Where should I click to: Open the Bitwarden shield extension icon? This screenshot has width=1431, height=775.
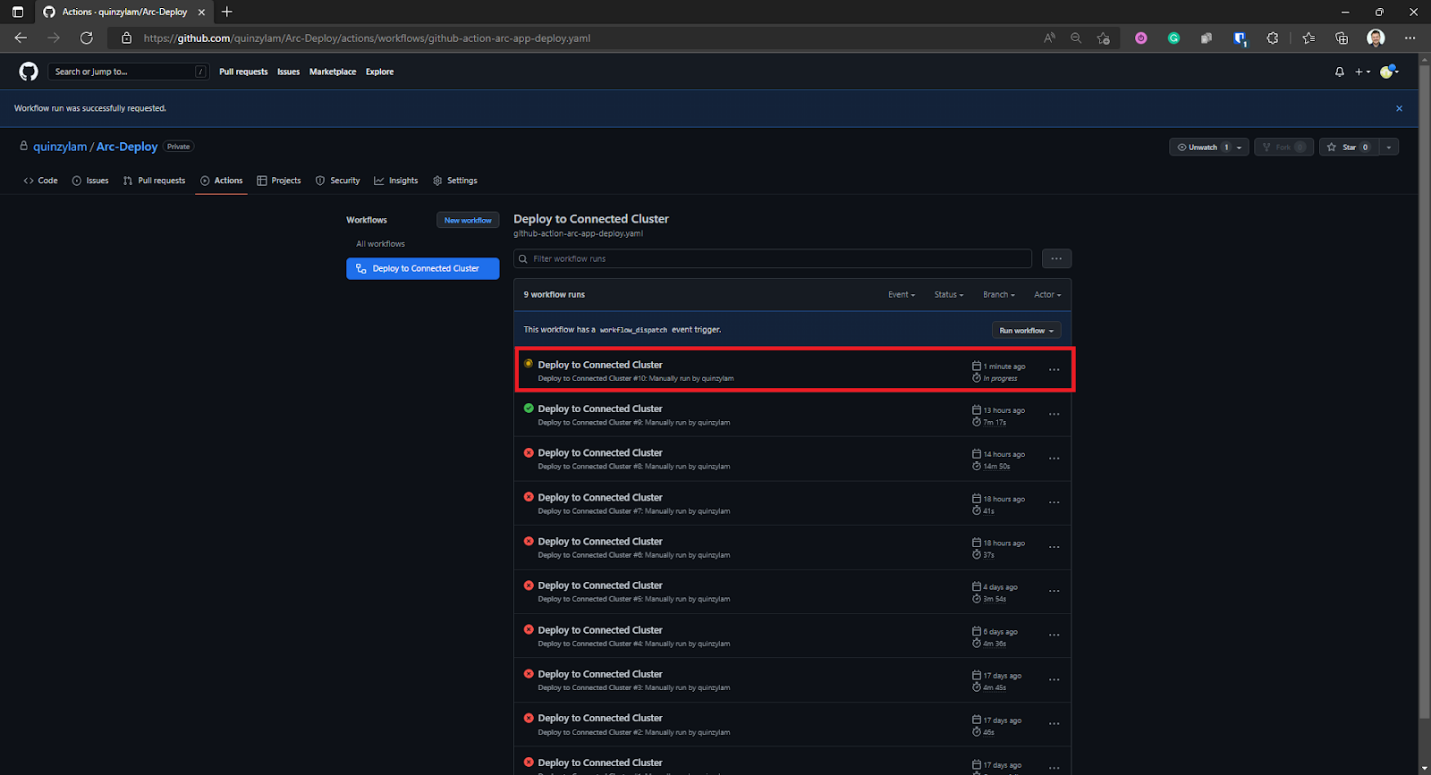(x=1240, y=38)
